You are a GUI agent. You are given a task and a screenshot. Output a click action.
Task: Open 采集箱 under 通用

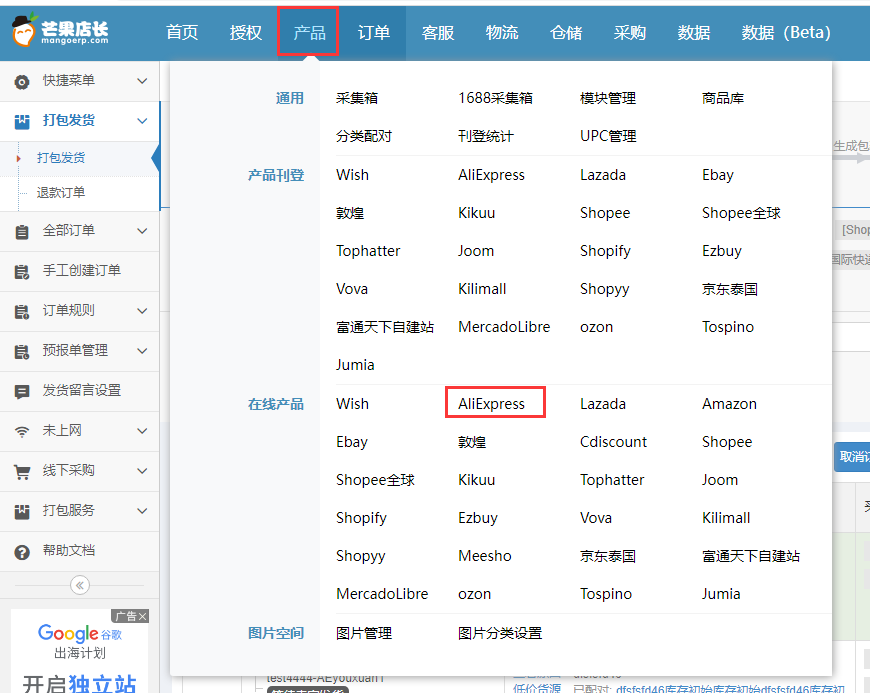tap(357, 98)
